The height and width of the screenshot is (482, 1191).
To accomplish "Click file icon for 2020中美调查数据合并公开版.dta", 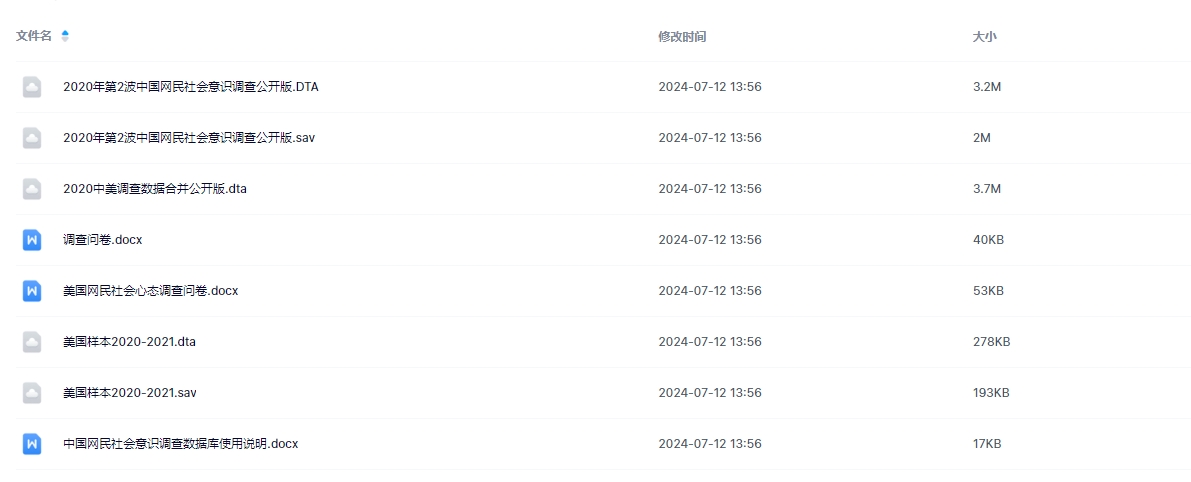I will 32,189.
